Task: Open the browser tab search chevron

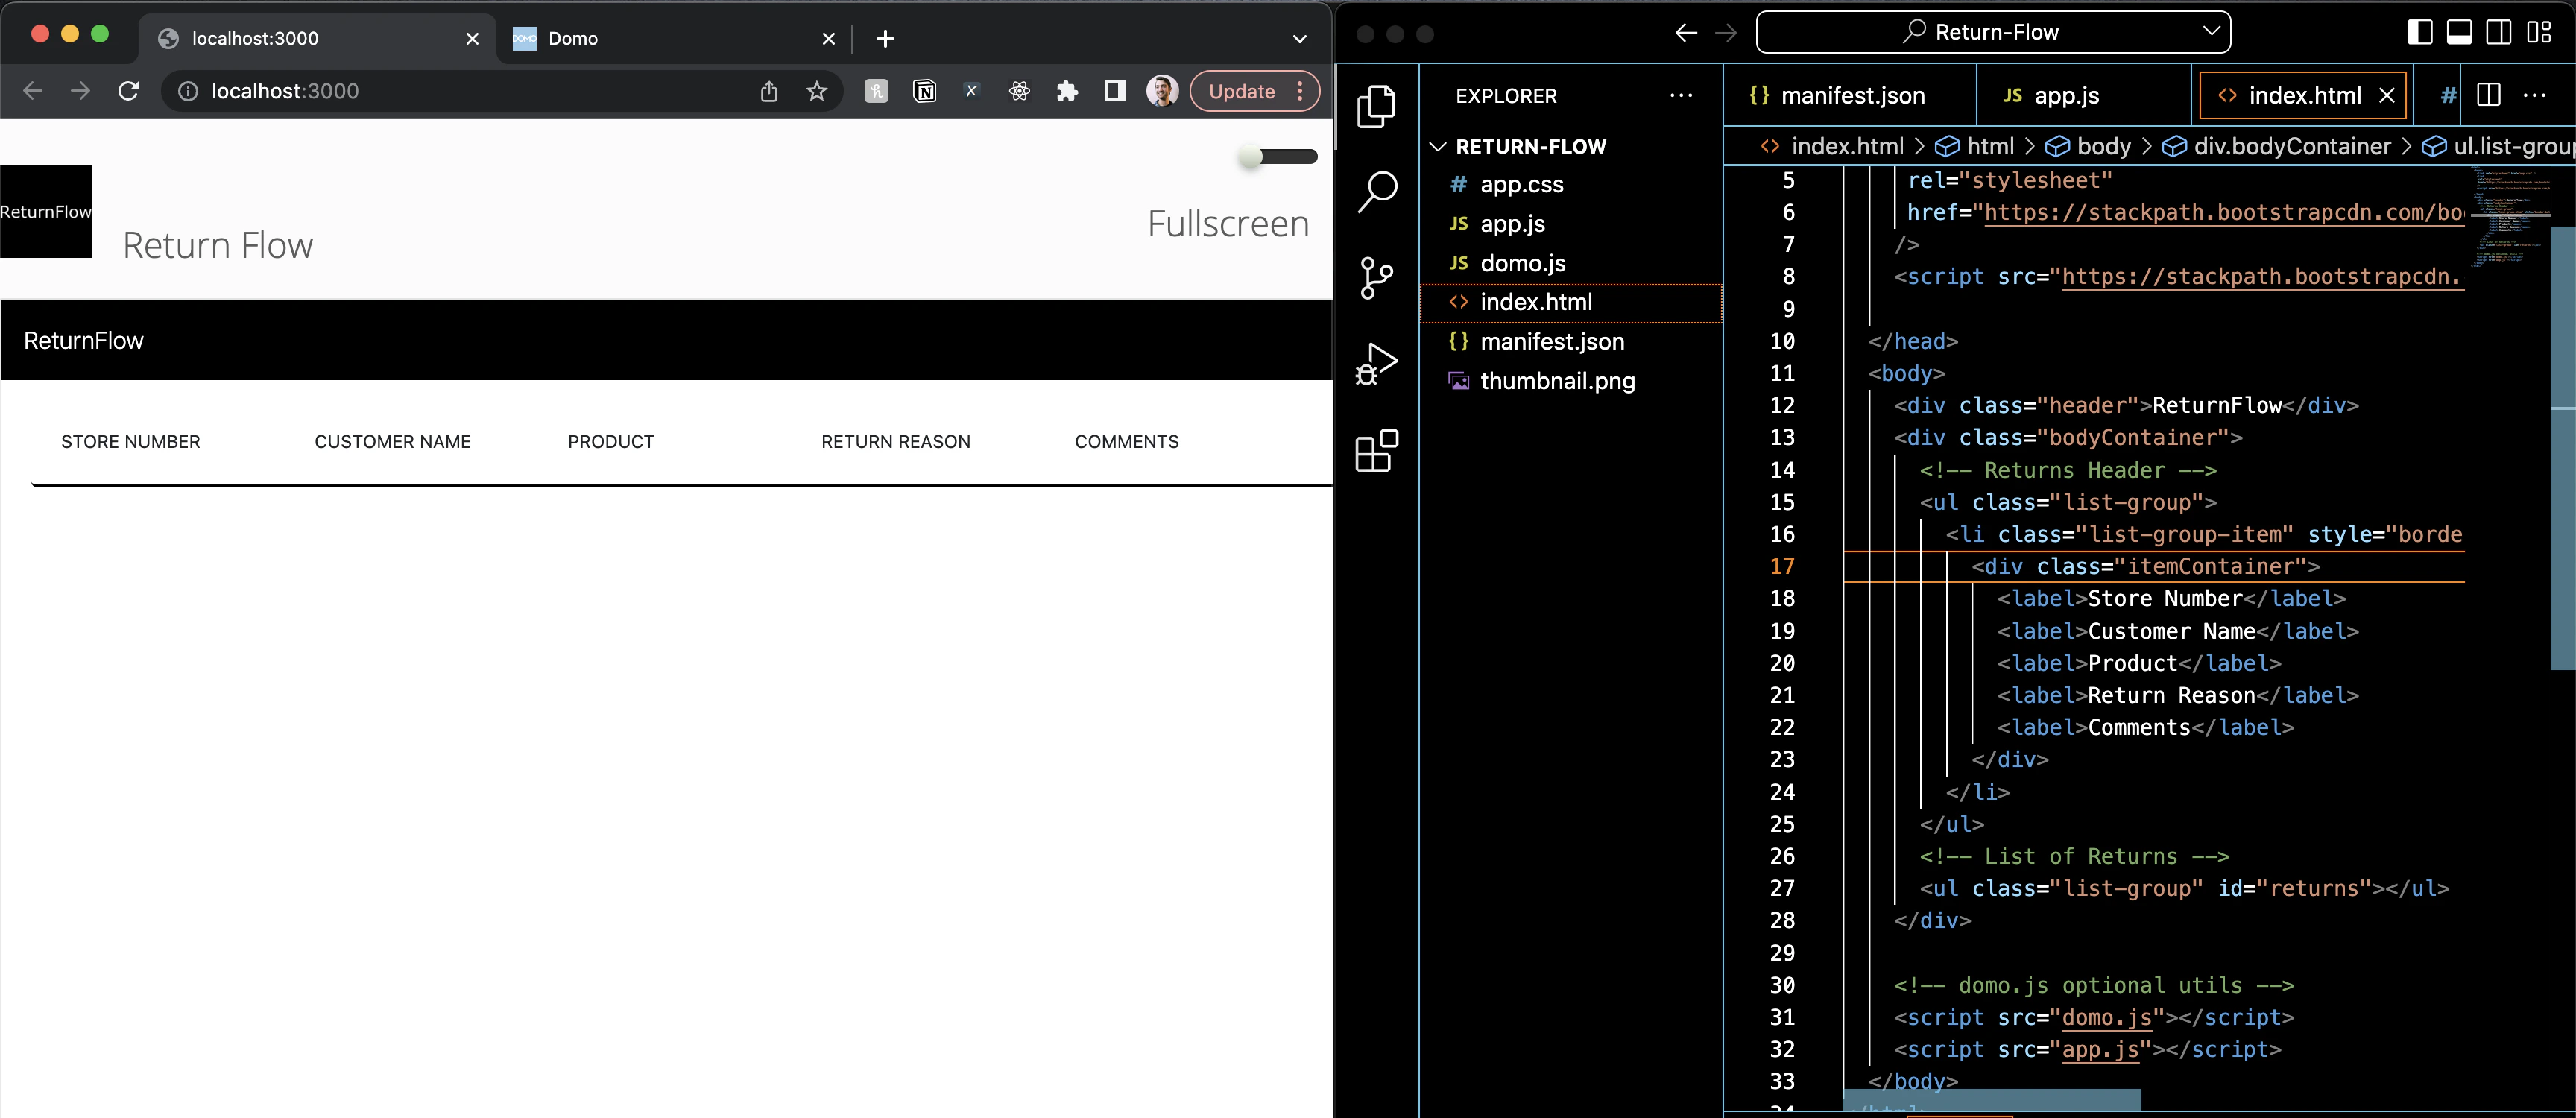Action: [x=1299, y=39]
